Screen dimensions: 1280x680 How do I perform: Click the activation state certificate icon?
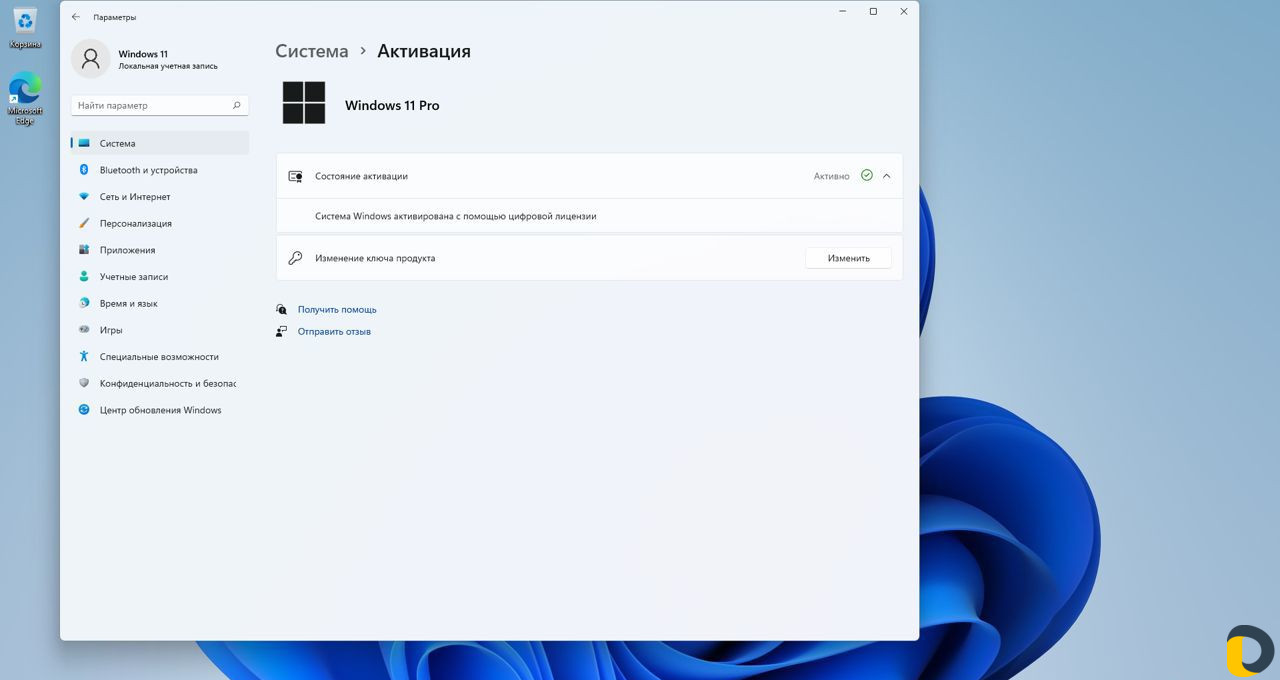click(x=295, y=176)
